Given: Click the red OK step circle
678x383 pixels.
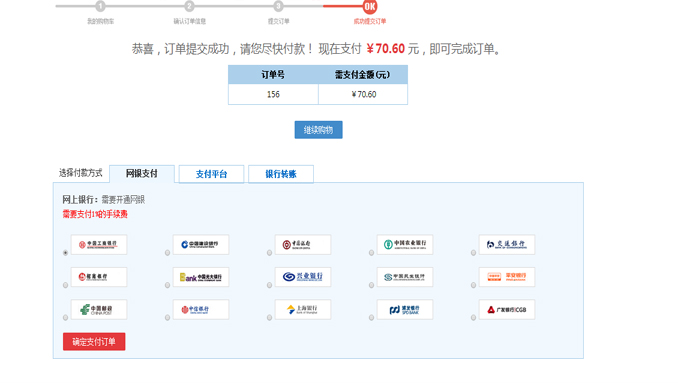Looking at the screenshot, I should (370, 6).
